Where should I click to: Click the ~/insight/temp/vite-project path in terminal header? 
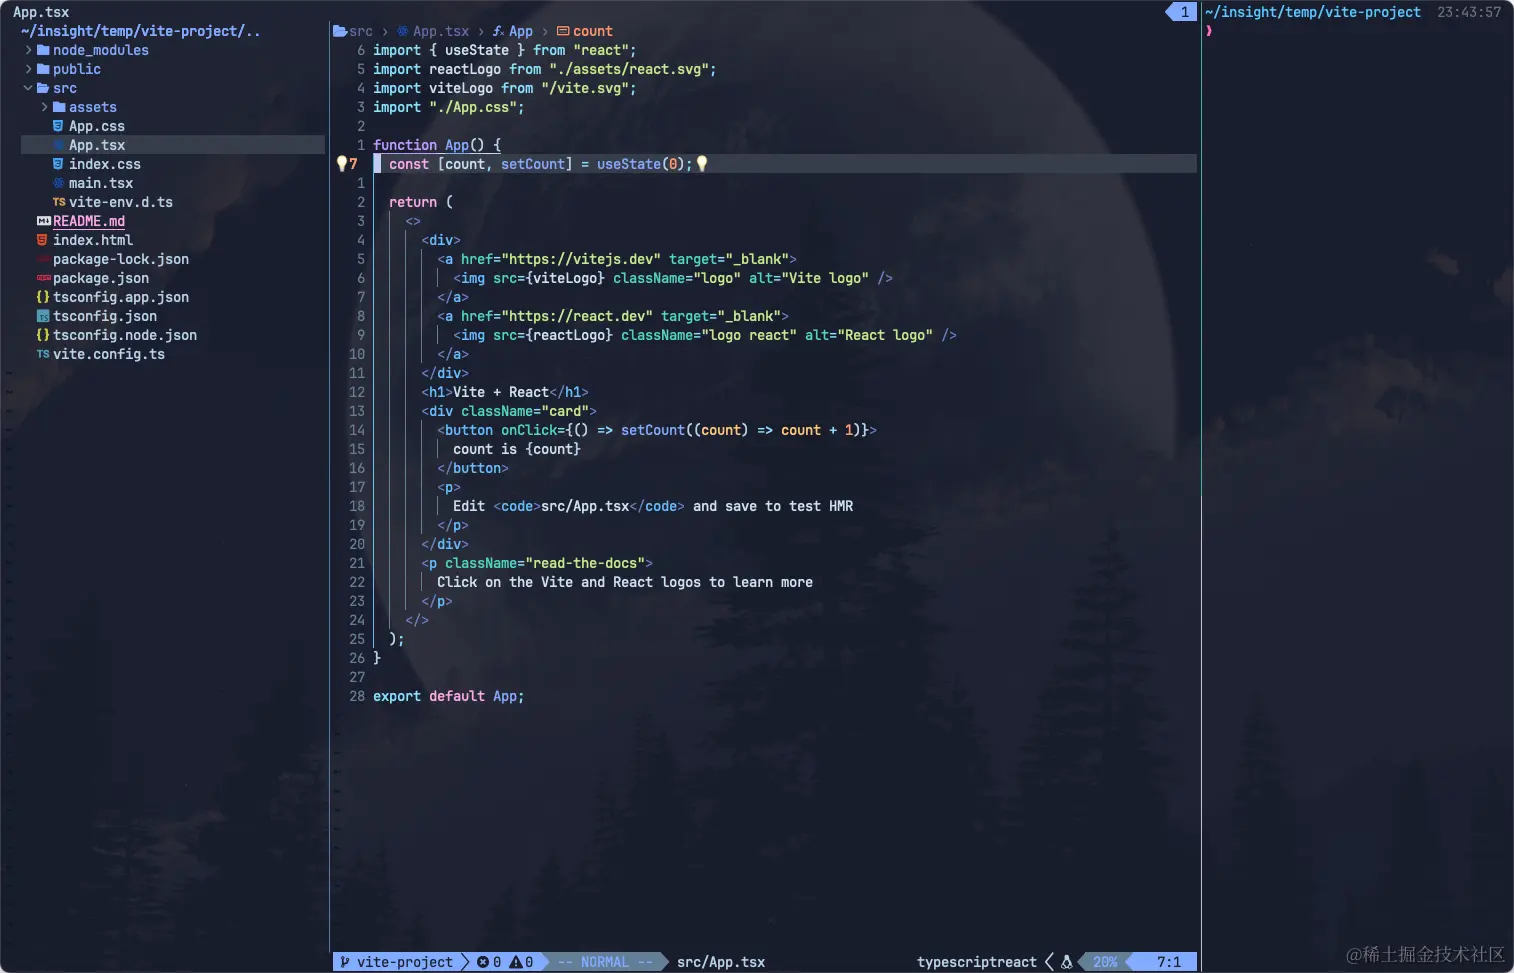tap(1313, 12)
